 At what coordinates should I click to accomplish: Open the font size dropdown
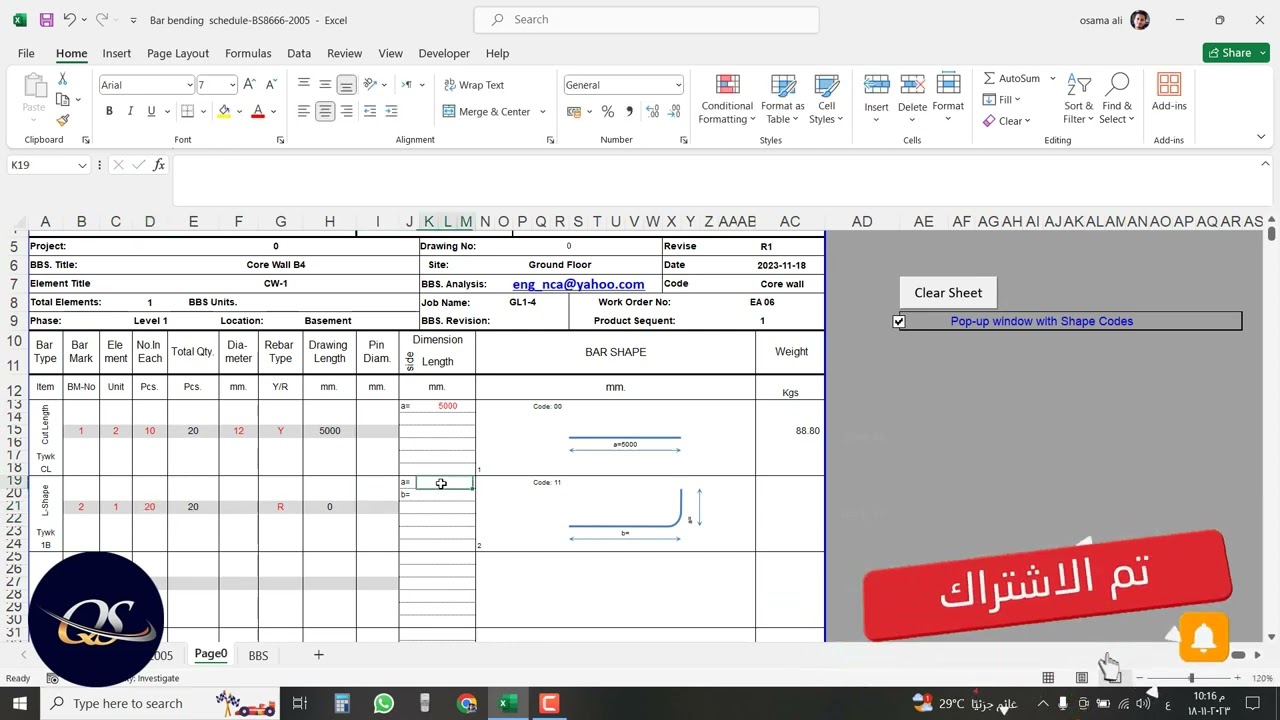(233, 85)
